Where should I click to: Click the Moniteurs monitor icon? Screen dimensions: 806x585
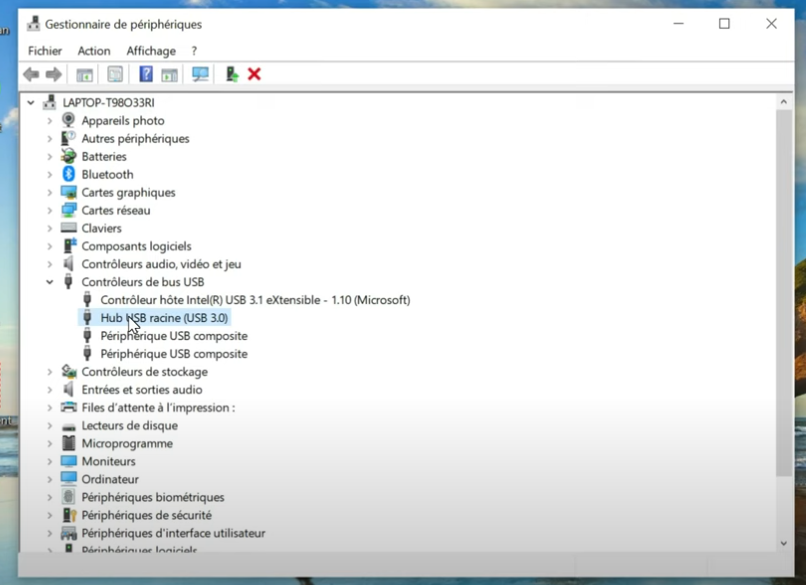pyautogui.click(x=68, y=461)
